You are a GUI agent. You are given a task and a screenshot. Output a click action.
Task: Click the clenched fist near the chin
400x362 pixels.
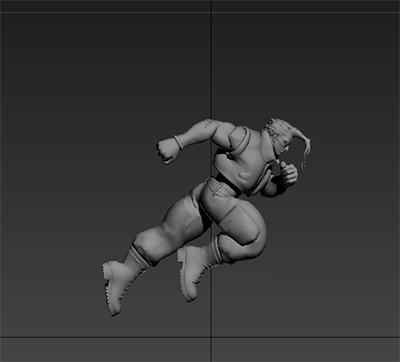click(x=289, y=173)
